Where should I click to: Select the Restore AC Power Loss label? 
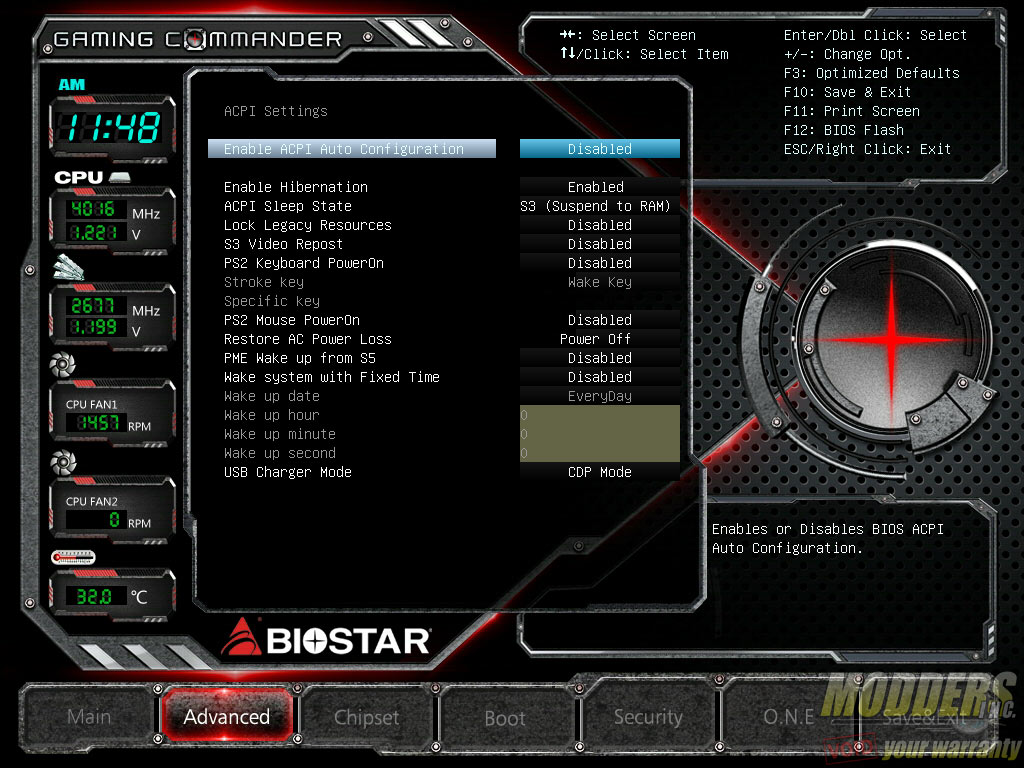click(308, 339)
